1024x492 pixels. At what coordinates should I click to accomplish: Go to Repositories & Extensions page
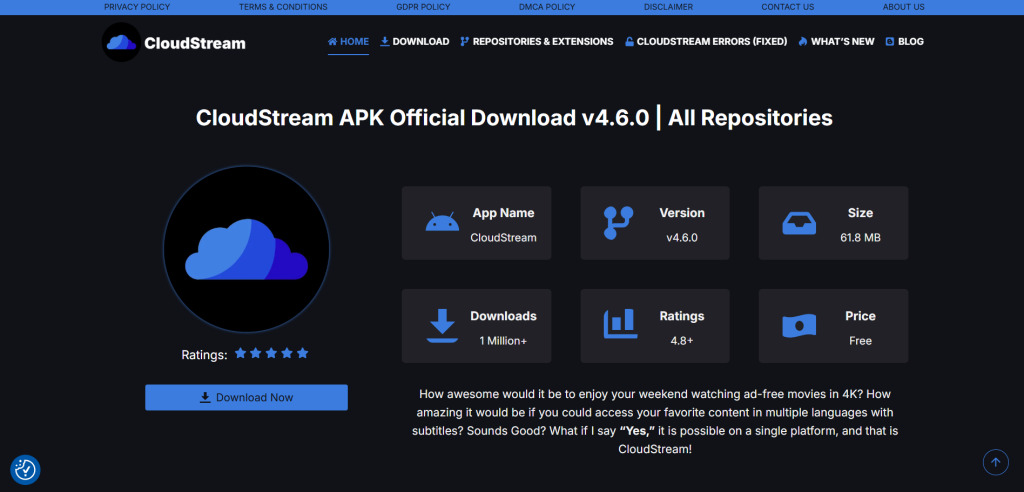[x=537, y=42]
